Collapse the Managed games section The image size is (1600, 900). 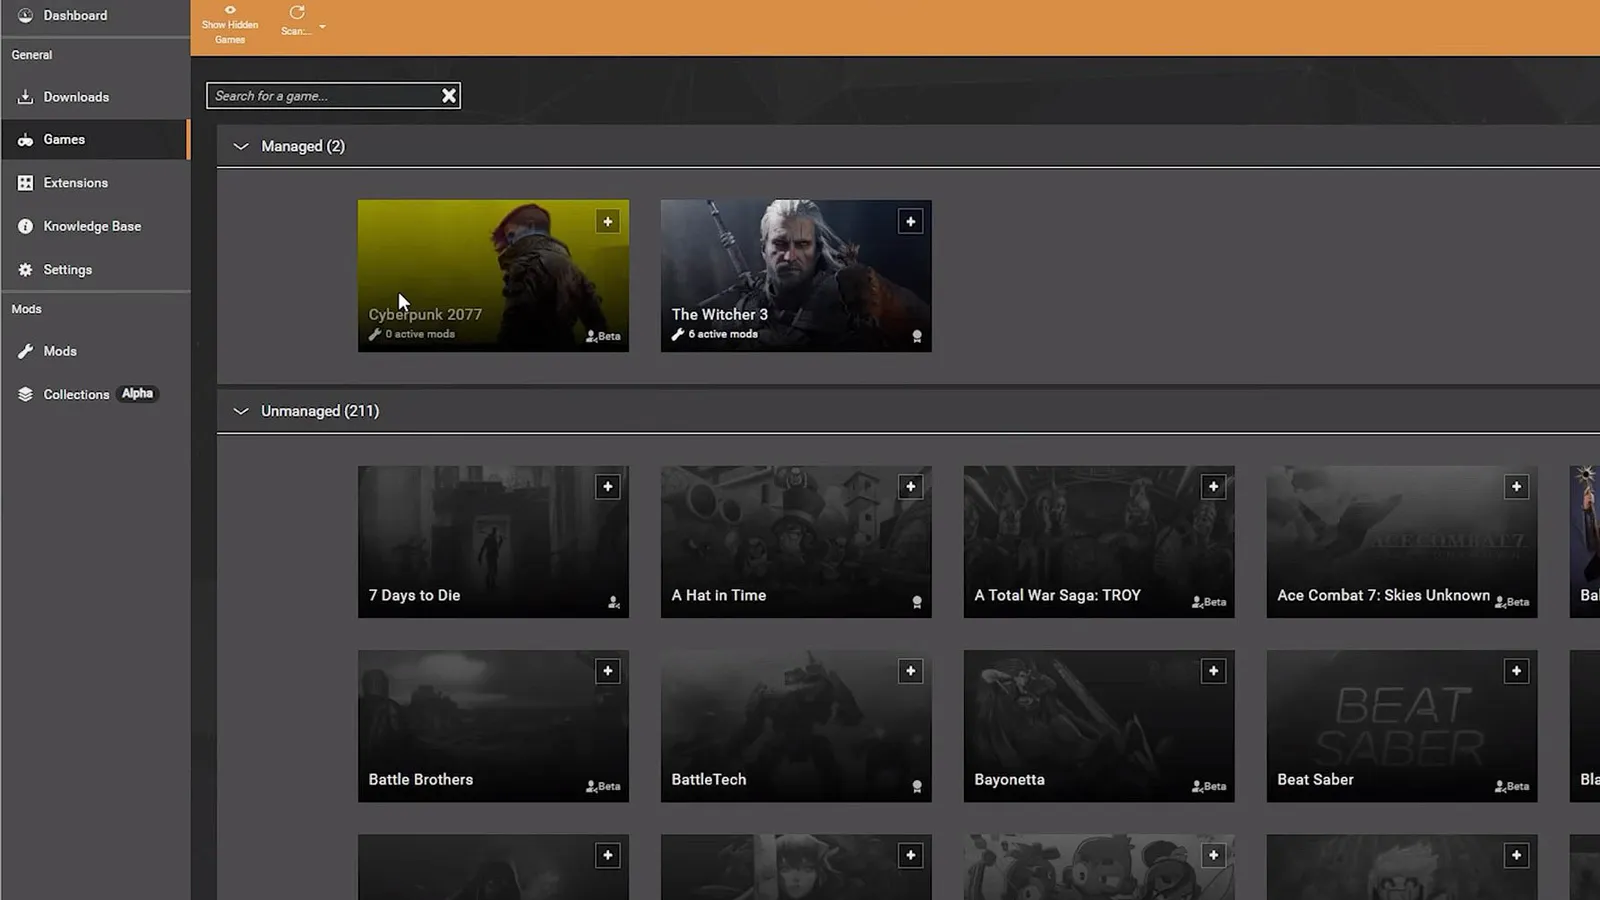click(x=241, y=147)
